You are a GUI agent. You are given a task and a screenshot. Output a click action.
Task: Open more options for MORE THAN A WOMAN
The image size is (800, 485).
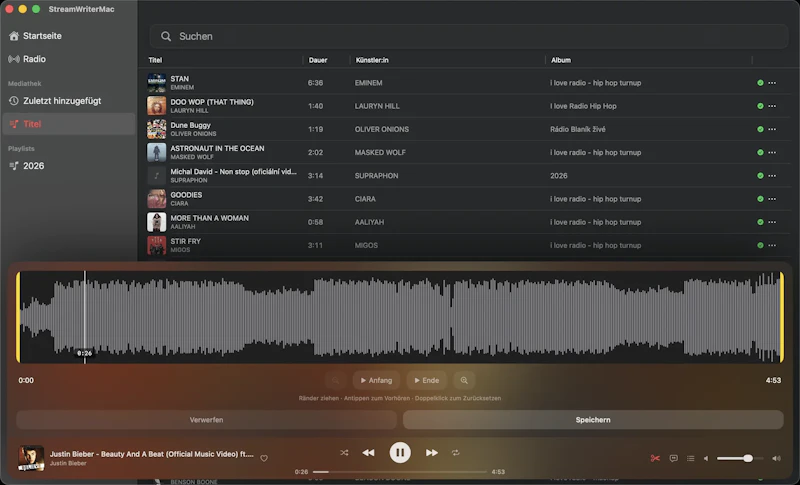tap(772, 222)
